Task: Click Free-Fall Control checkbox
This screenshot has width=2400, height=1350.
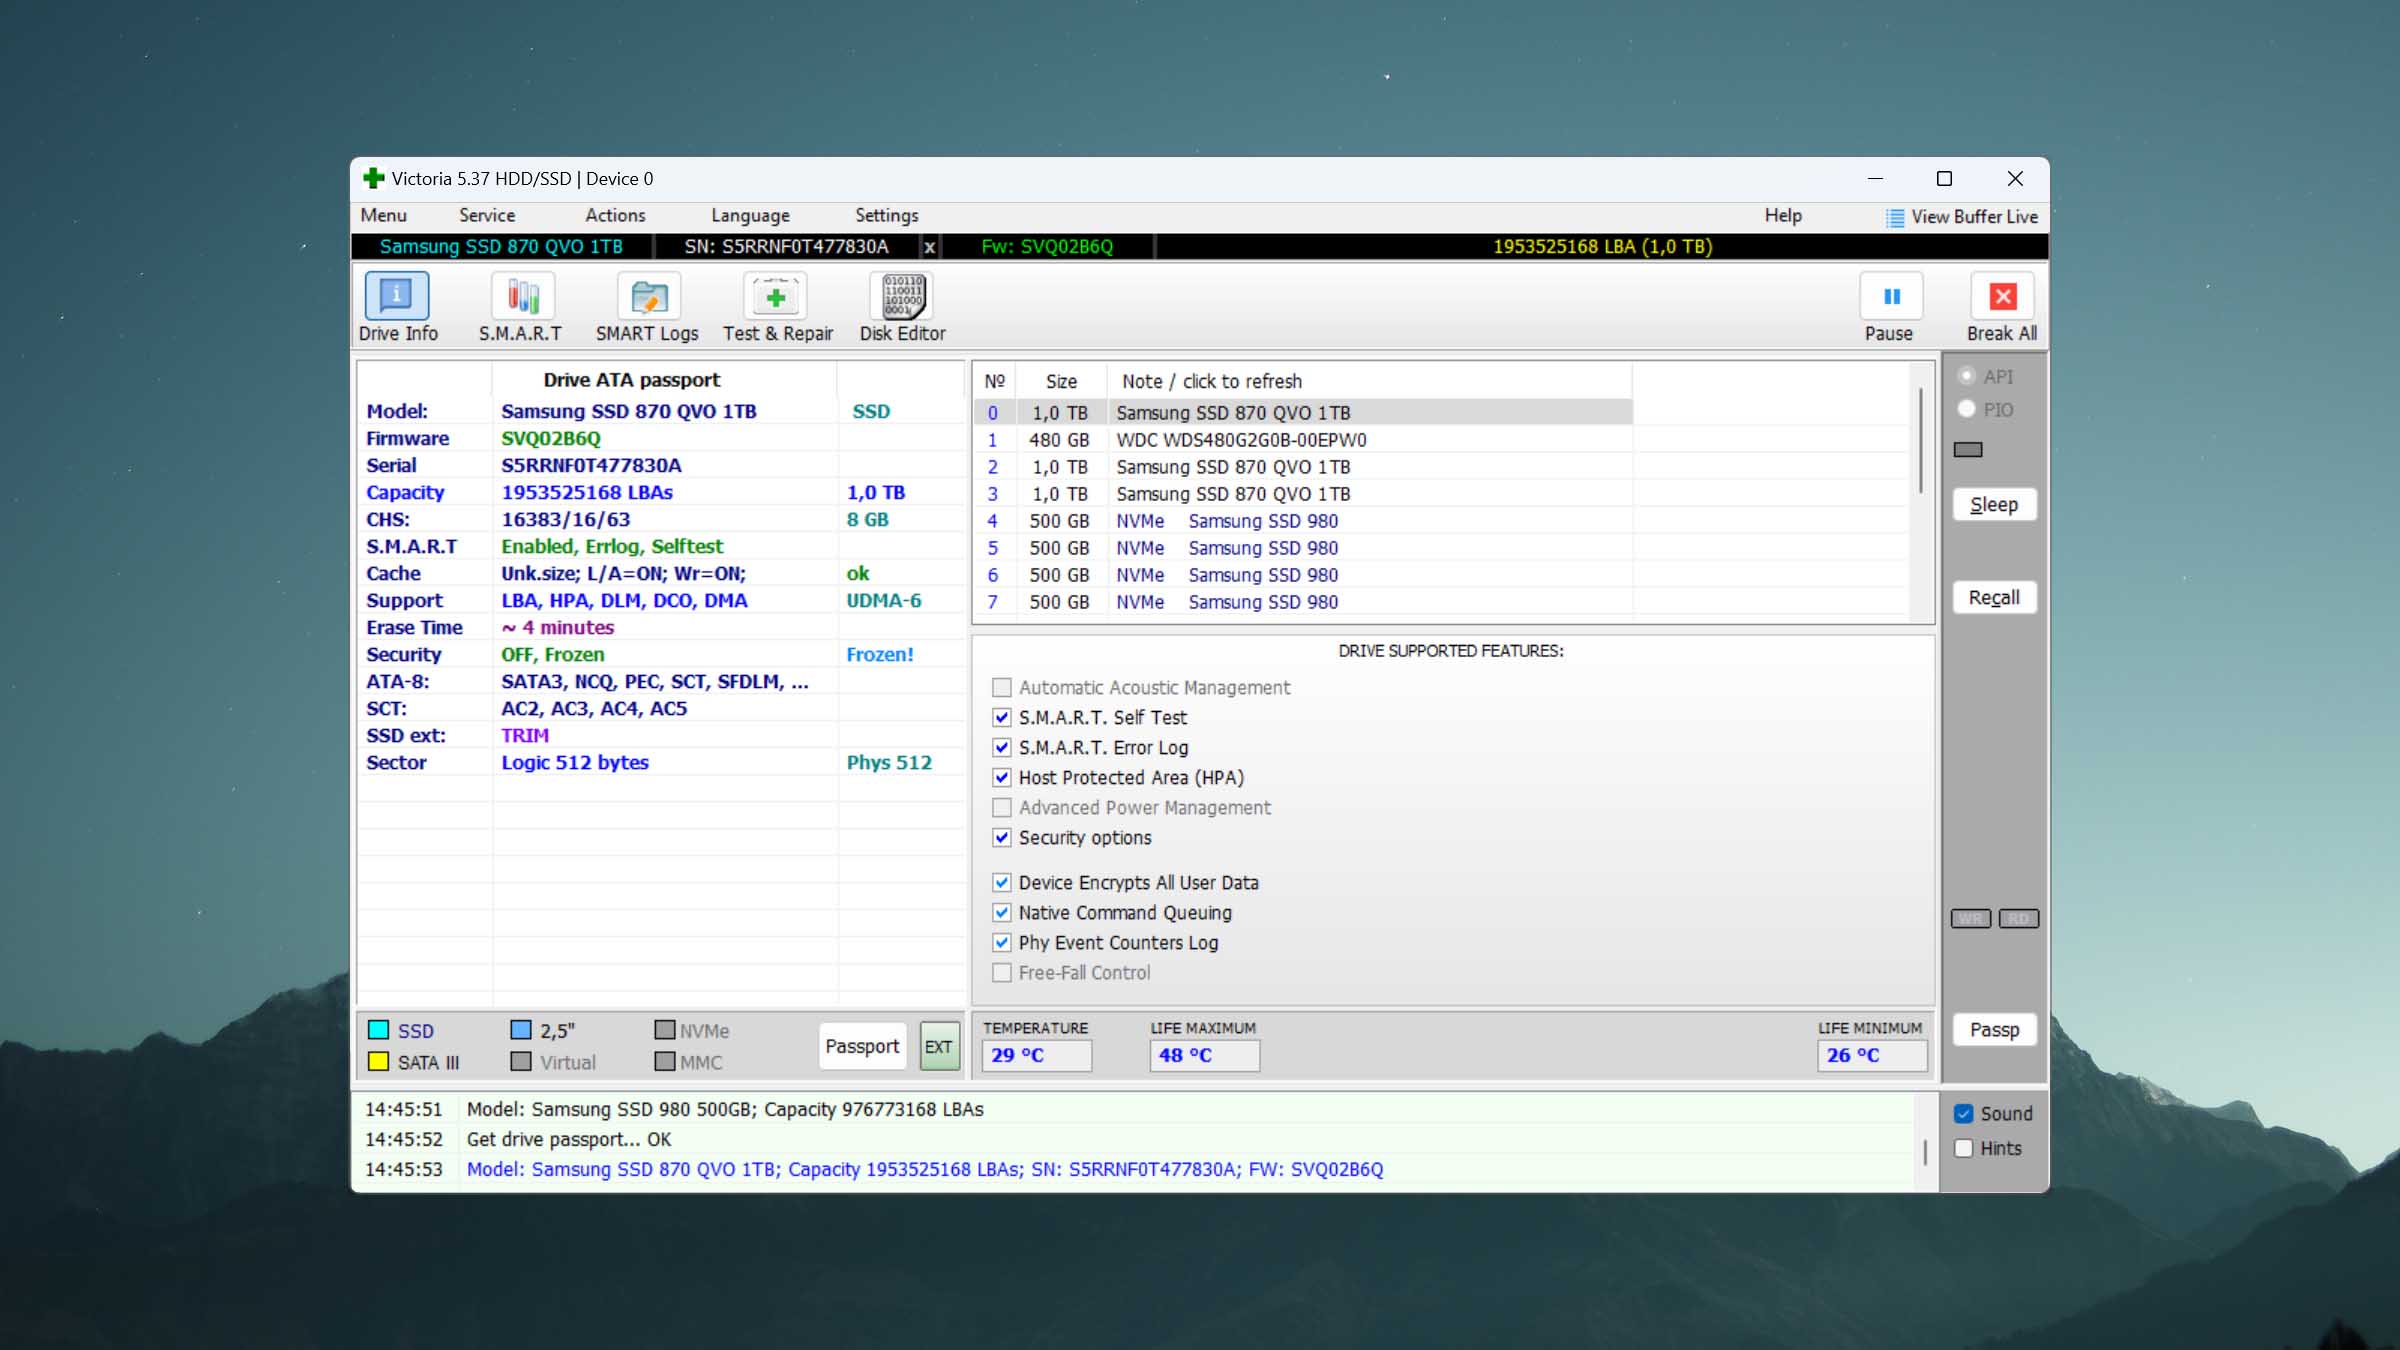Action: coord(1001,972)
